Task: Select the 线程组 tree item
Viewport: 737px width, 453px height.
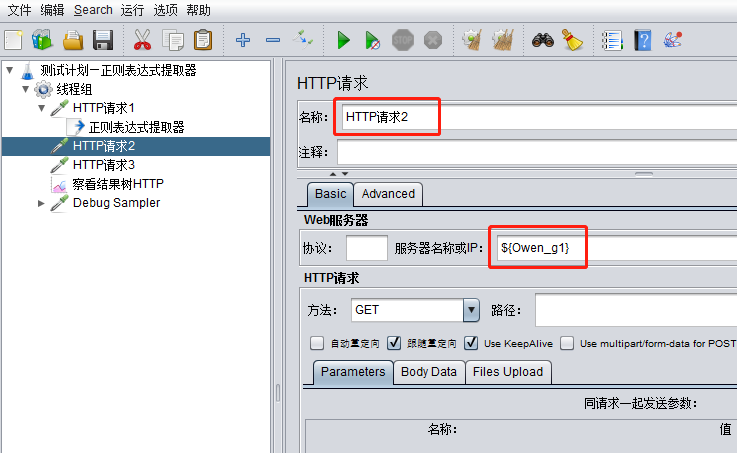Action: [74, 89]
